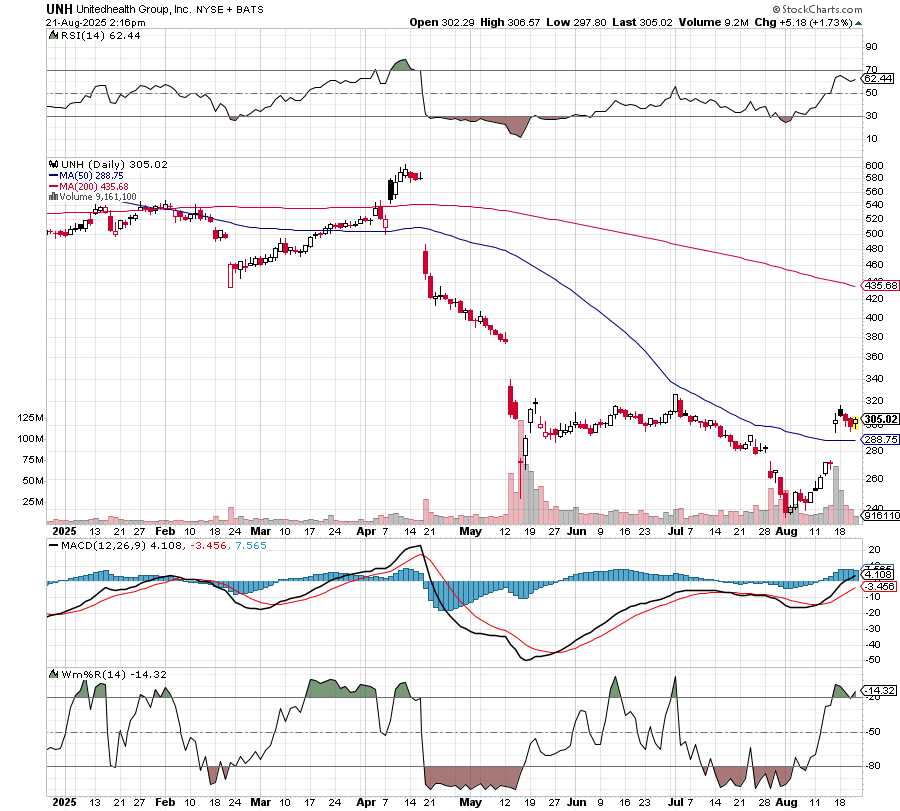
Task: Click the 'Unitedhealth Group, Inc.' company name
Action: pyautogui.click(x=133, y=10)
